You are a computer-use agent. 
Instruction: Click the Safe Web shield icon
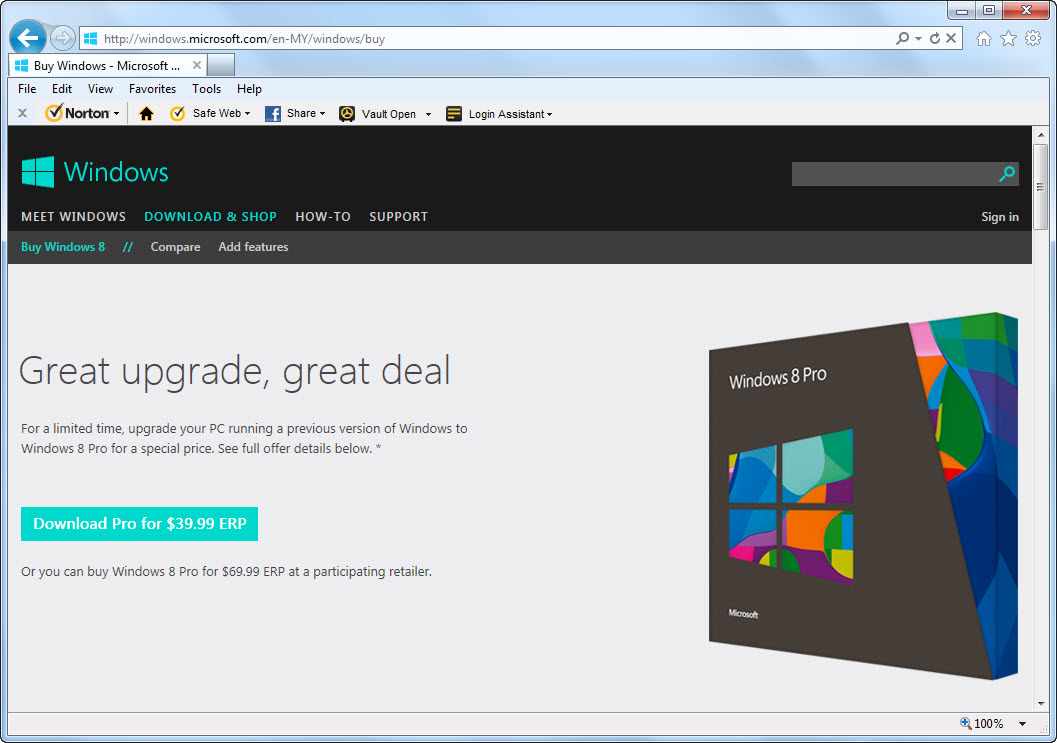pyautogui.click(x=176, y=113)
